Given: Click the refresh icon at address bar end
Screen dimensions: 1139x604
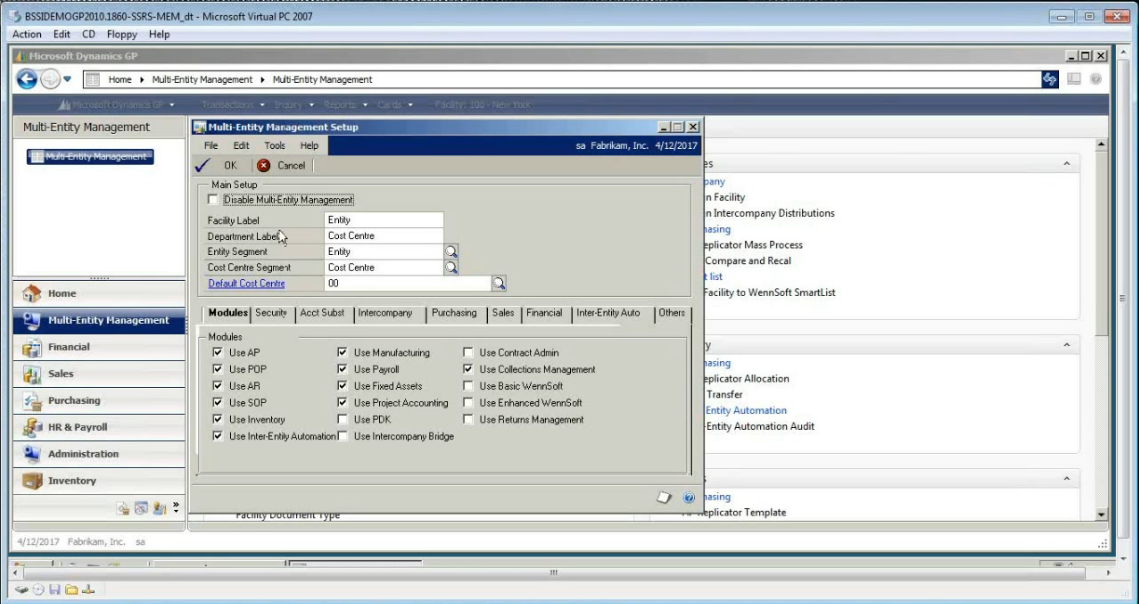Looking at the screenshot, I should 1050,79.
